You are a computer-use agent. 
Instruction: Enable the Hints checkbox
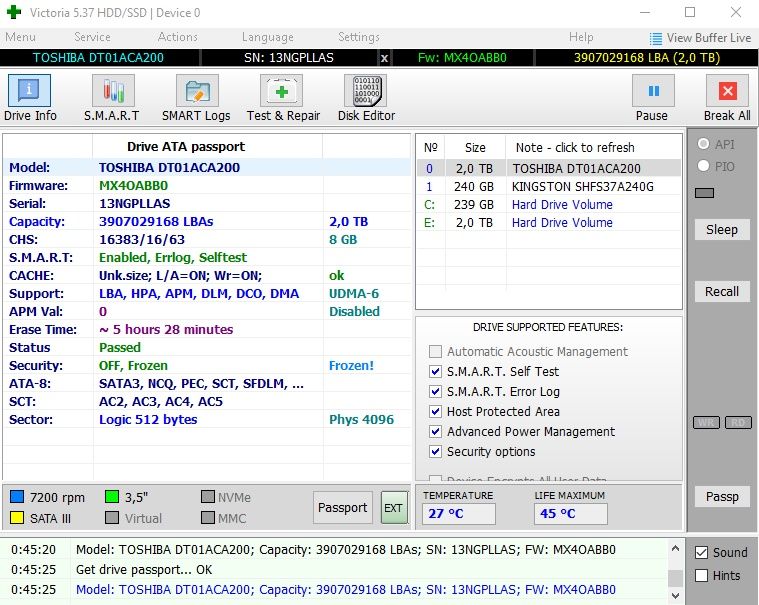coord(701,575)
